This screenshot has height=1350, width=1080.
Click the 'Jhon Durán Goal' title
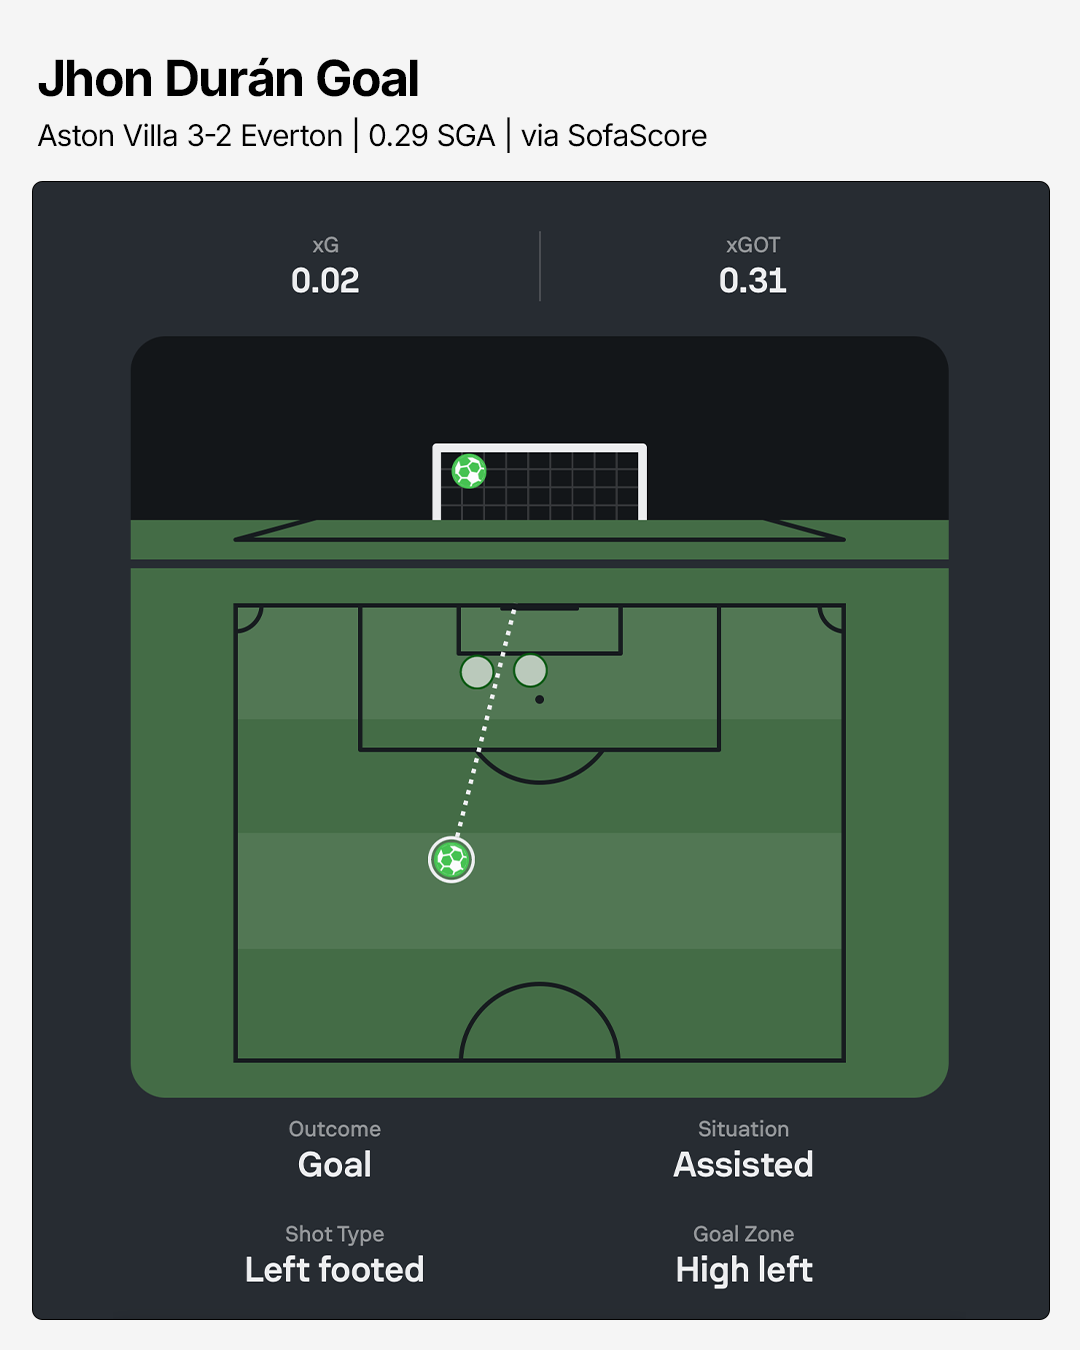click(229, 79)
